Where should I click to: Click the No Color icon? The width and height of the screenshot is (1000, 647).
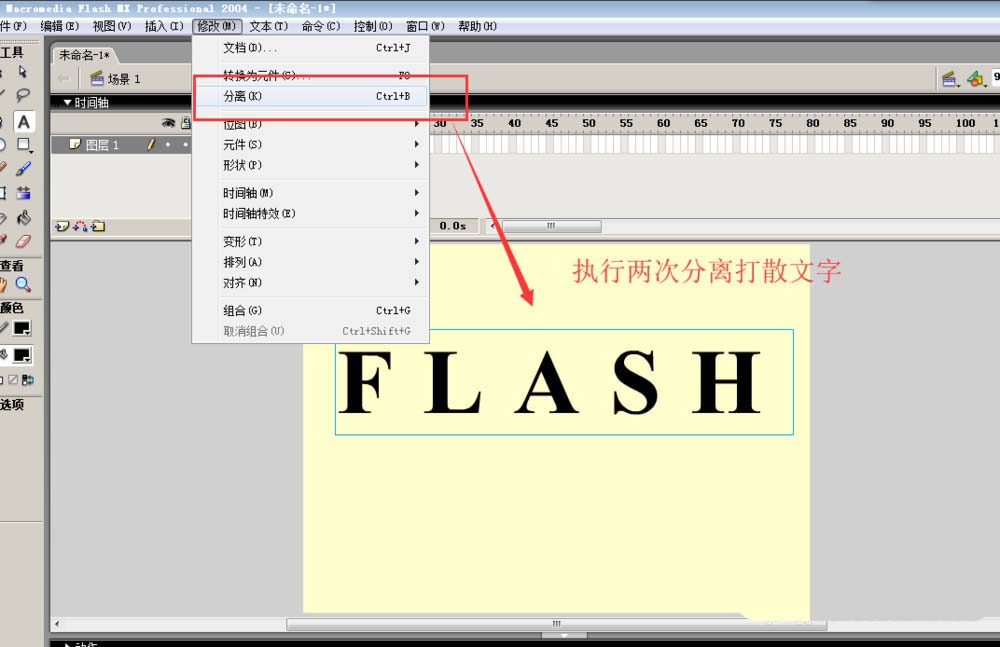[13, 380]
